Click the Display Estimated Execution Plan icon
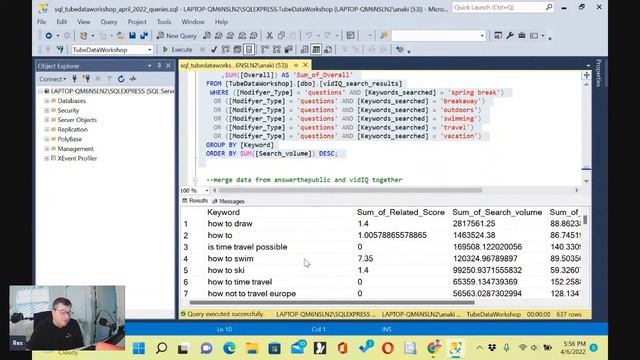Screen dimensions: 640x360 [x=225, y=50]
